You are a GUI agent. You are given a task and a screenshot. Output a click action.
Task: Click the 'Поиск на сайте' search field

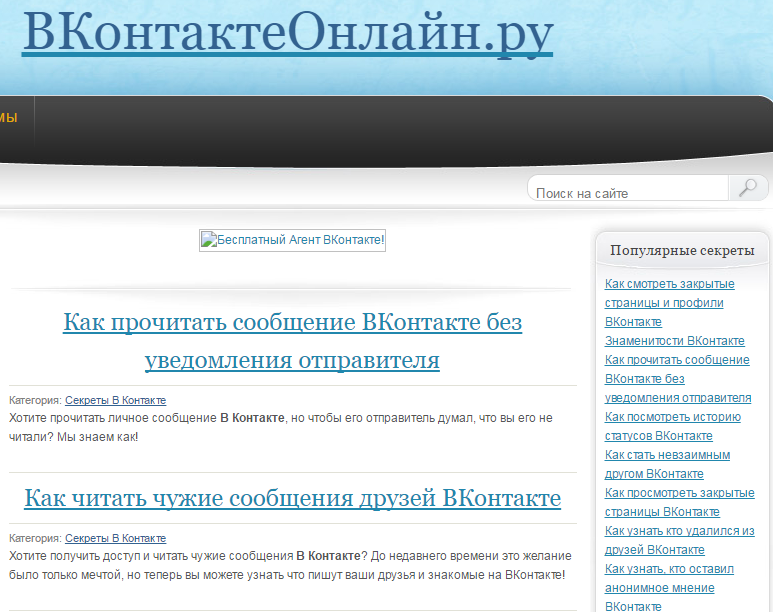coord(628,188)
